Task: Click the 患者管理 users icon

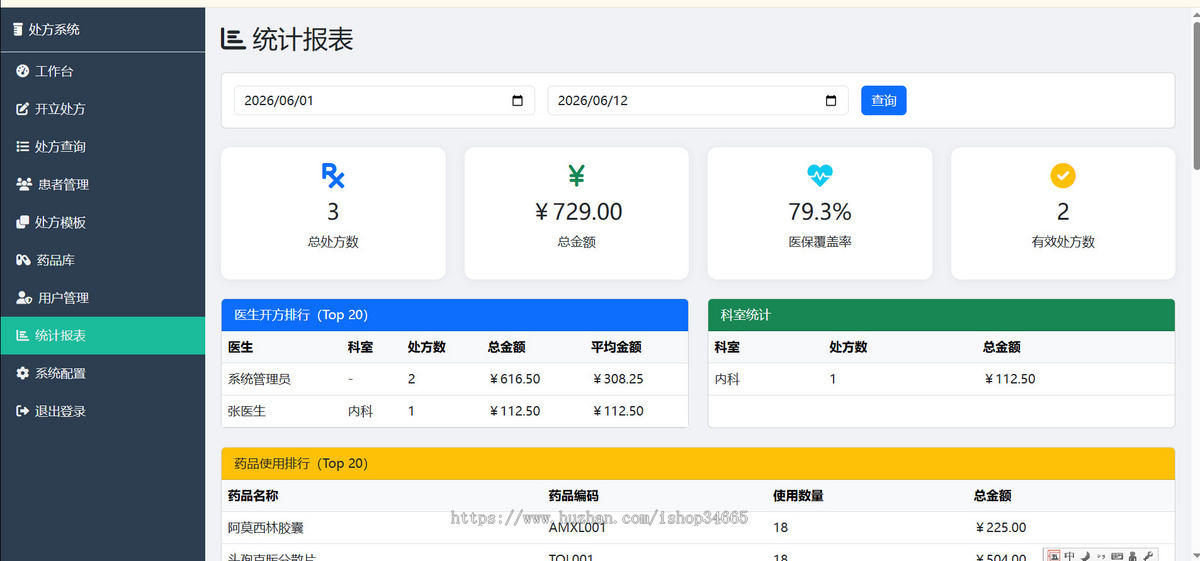Action: click(x=25, y=184)
